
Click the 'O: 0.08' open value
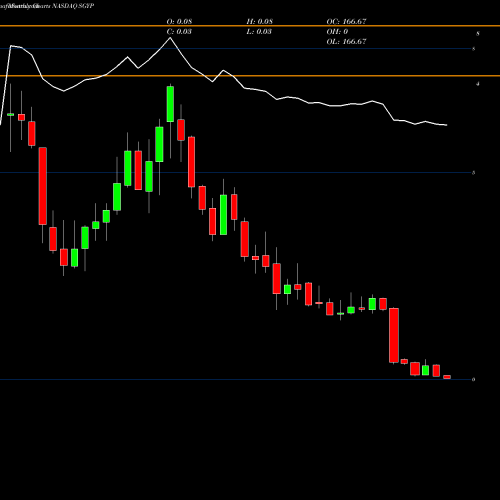tap(179, 21)
